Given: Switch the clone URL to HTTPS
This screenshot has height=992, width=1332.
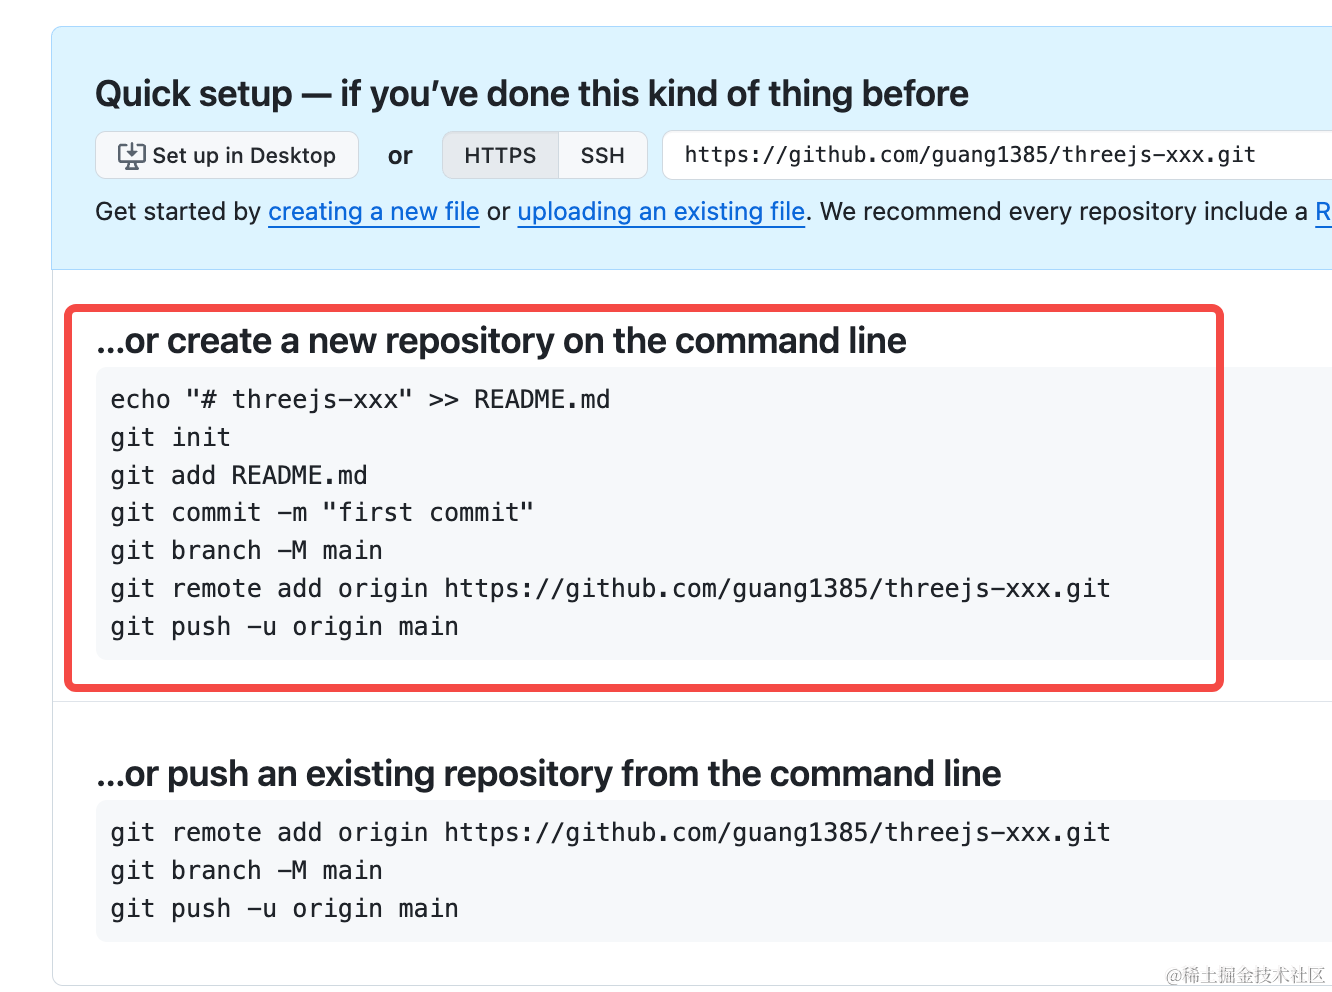Looking at the screenshot, I should click(500, 155).
